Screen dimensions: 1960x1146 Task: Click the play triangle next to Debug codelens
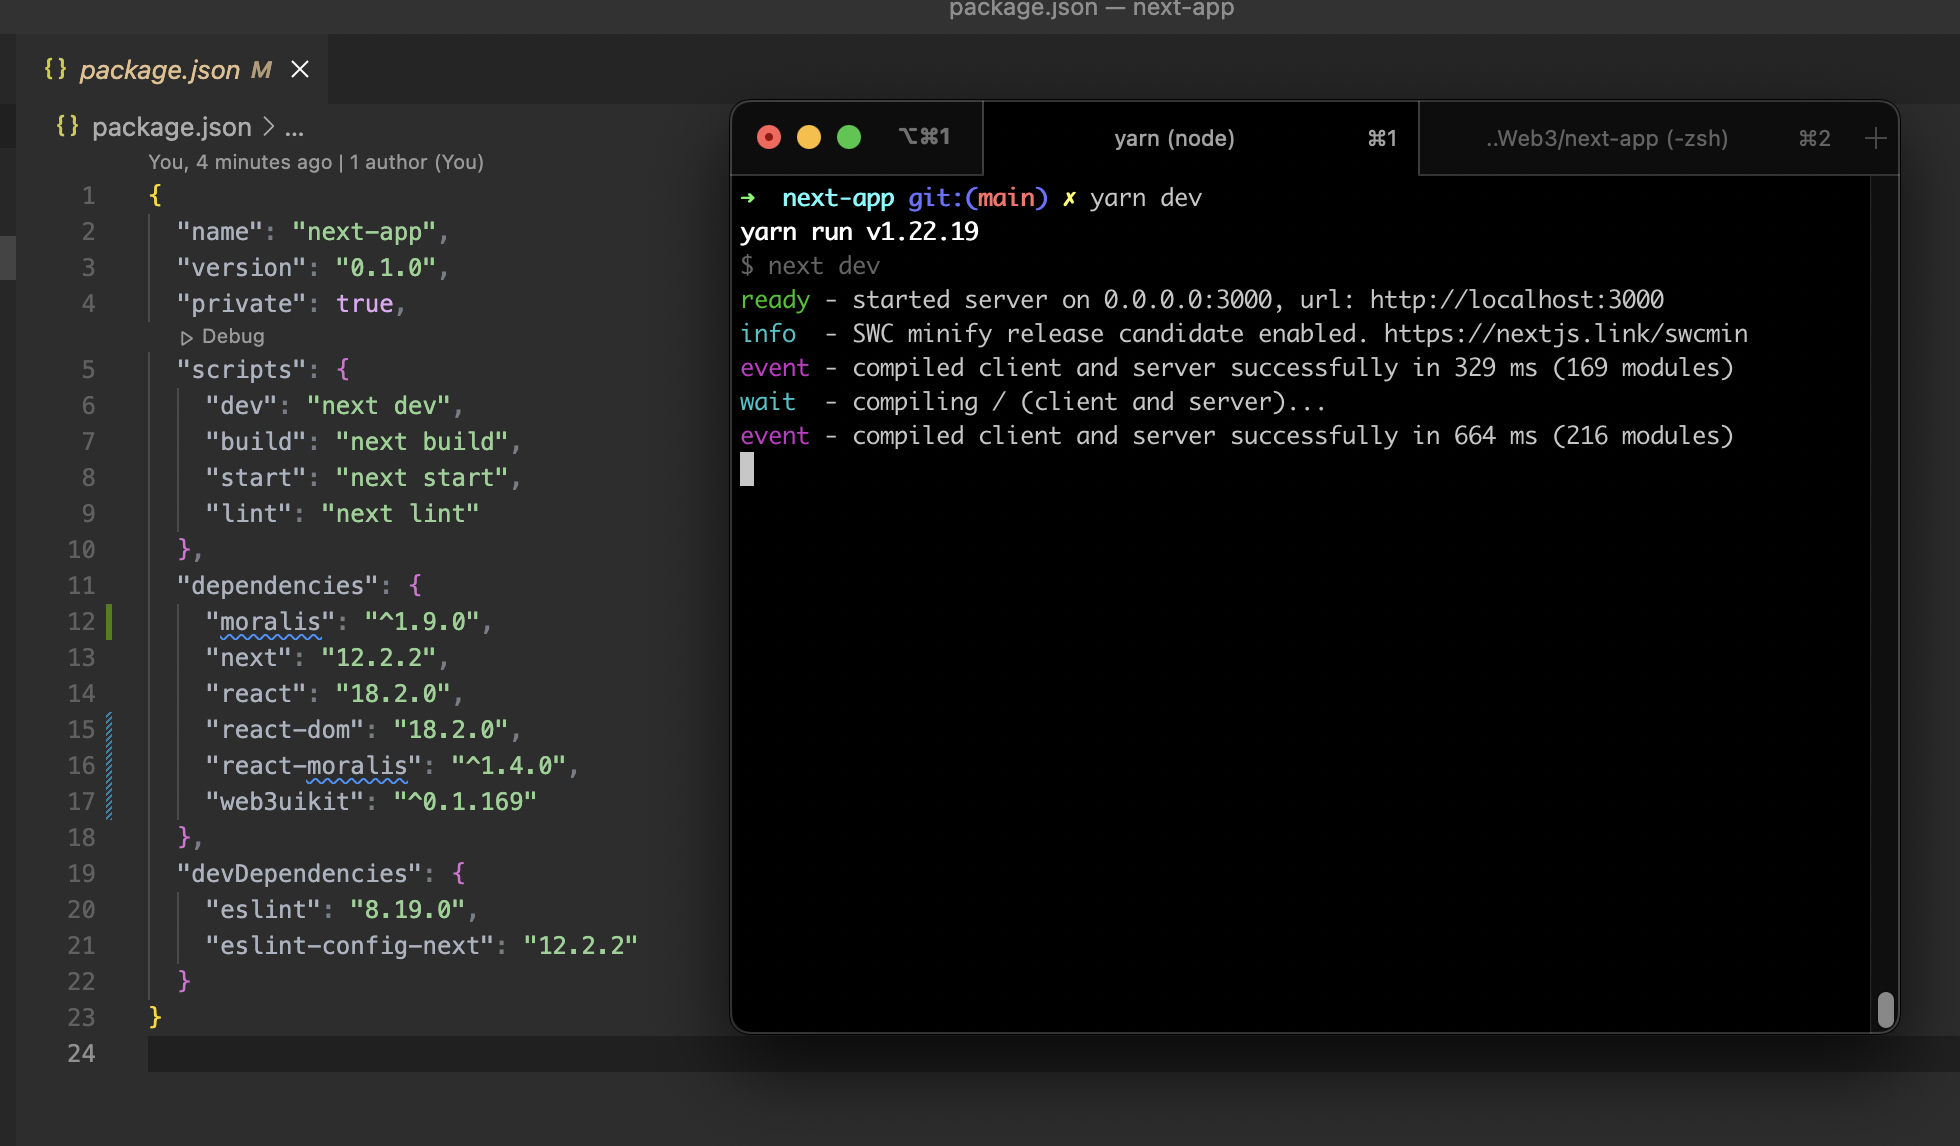(x=186, y=337)
